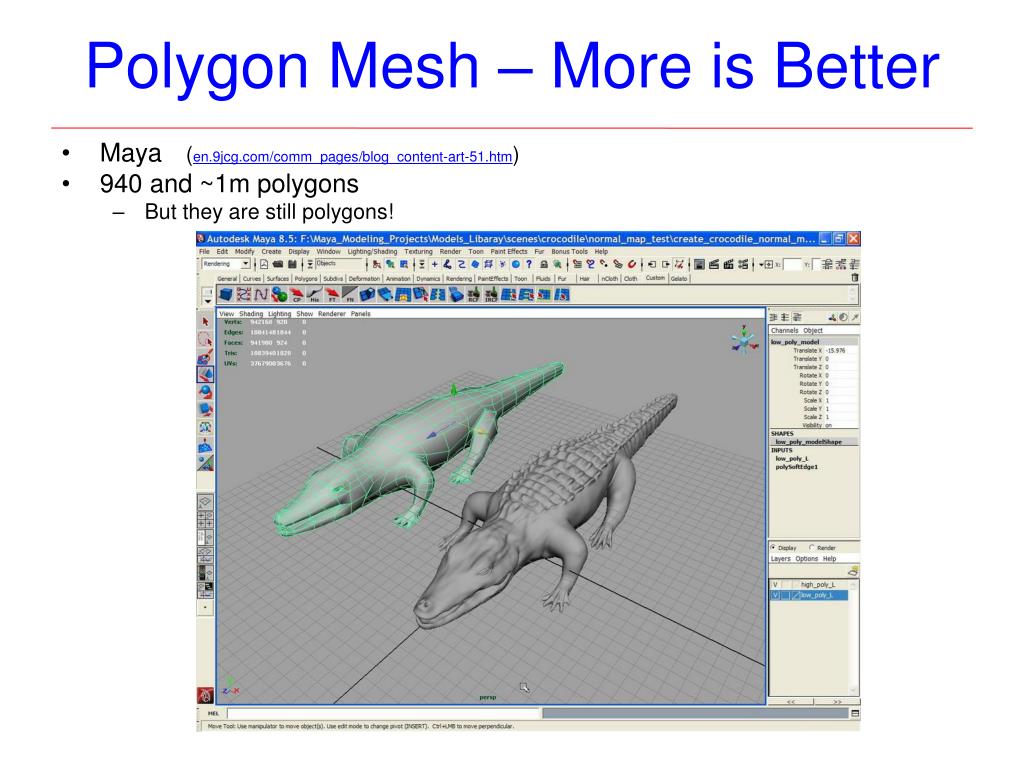The image size is (1024, 768).
Task: Click the lock selection padlock icon
Action: coord(544,264)
